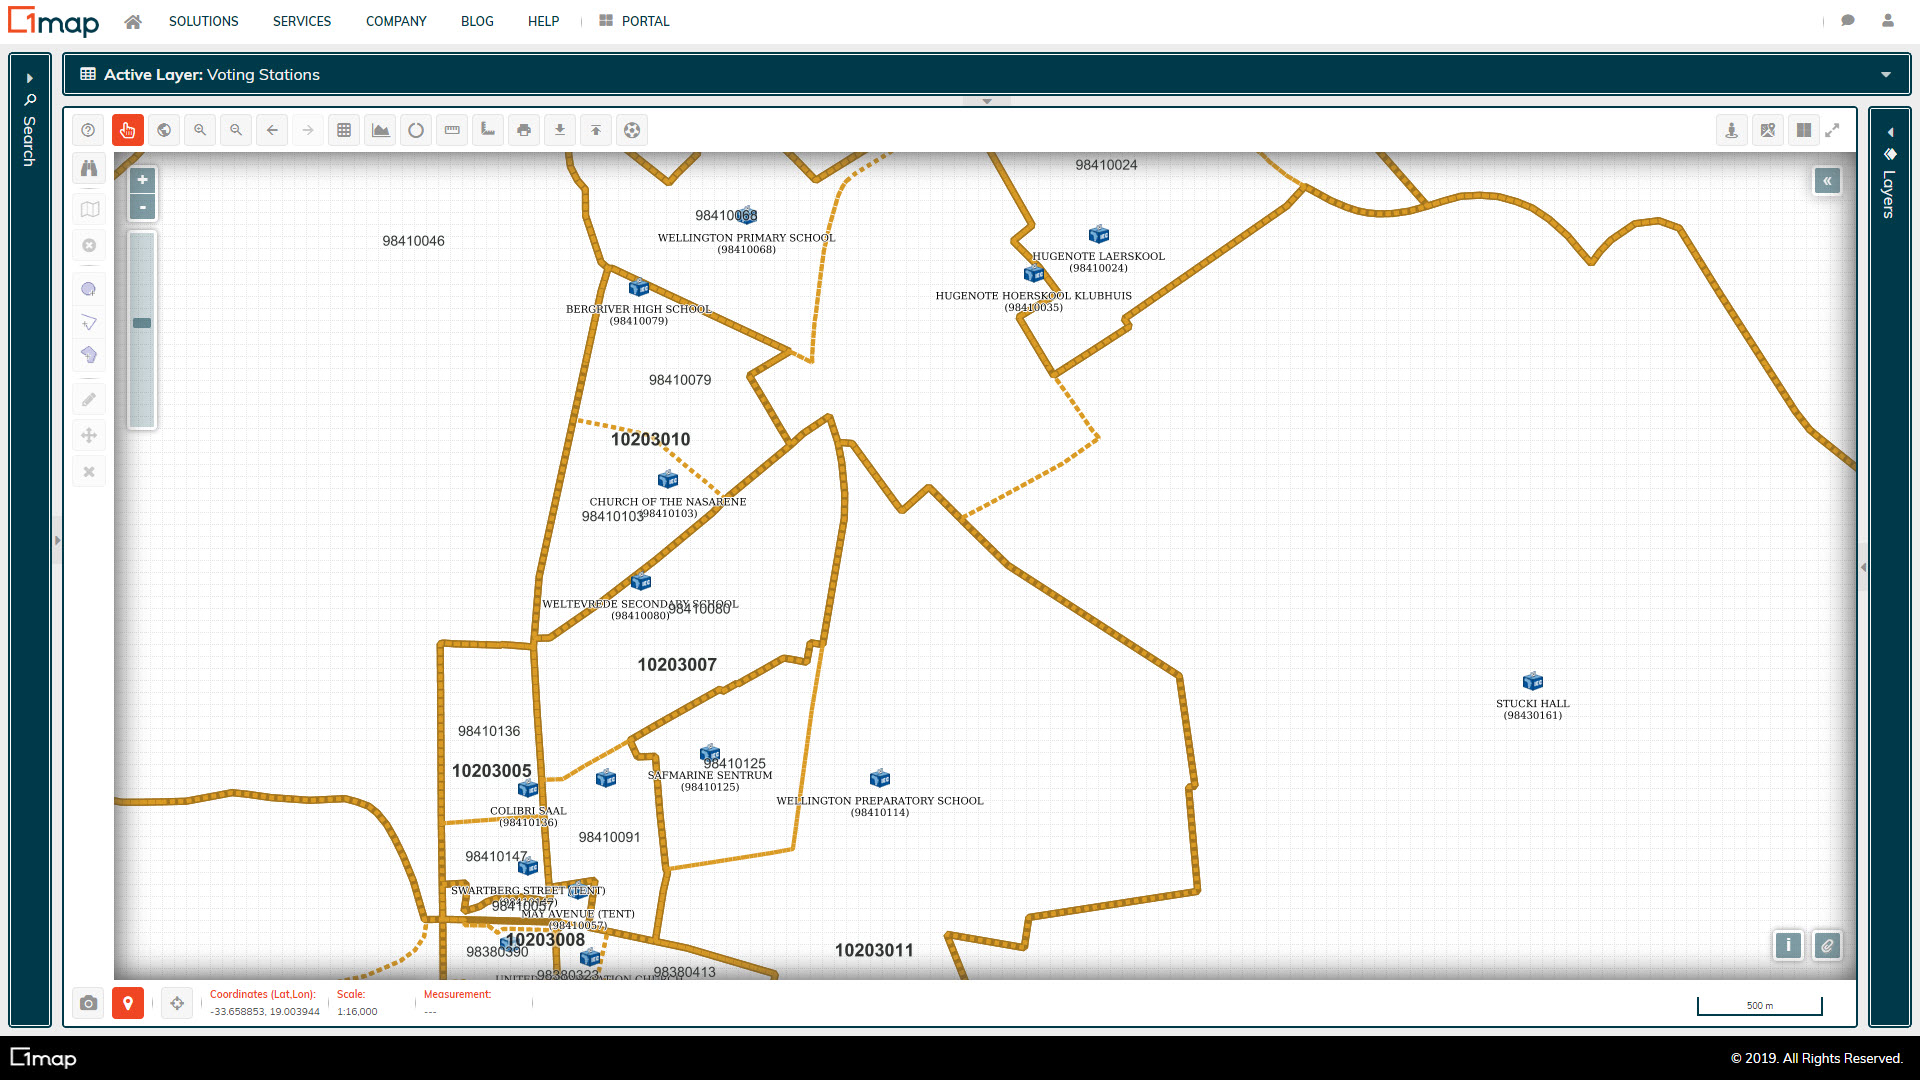
Task: Click the download arrow tool
Action: point(560,130)
